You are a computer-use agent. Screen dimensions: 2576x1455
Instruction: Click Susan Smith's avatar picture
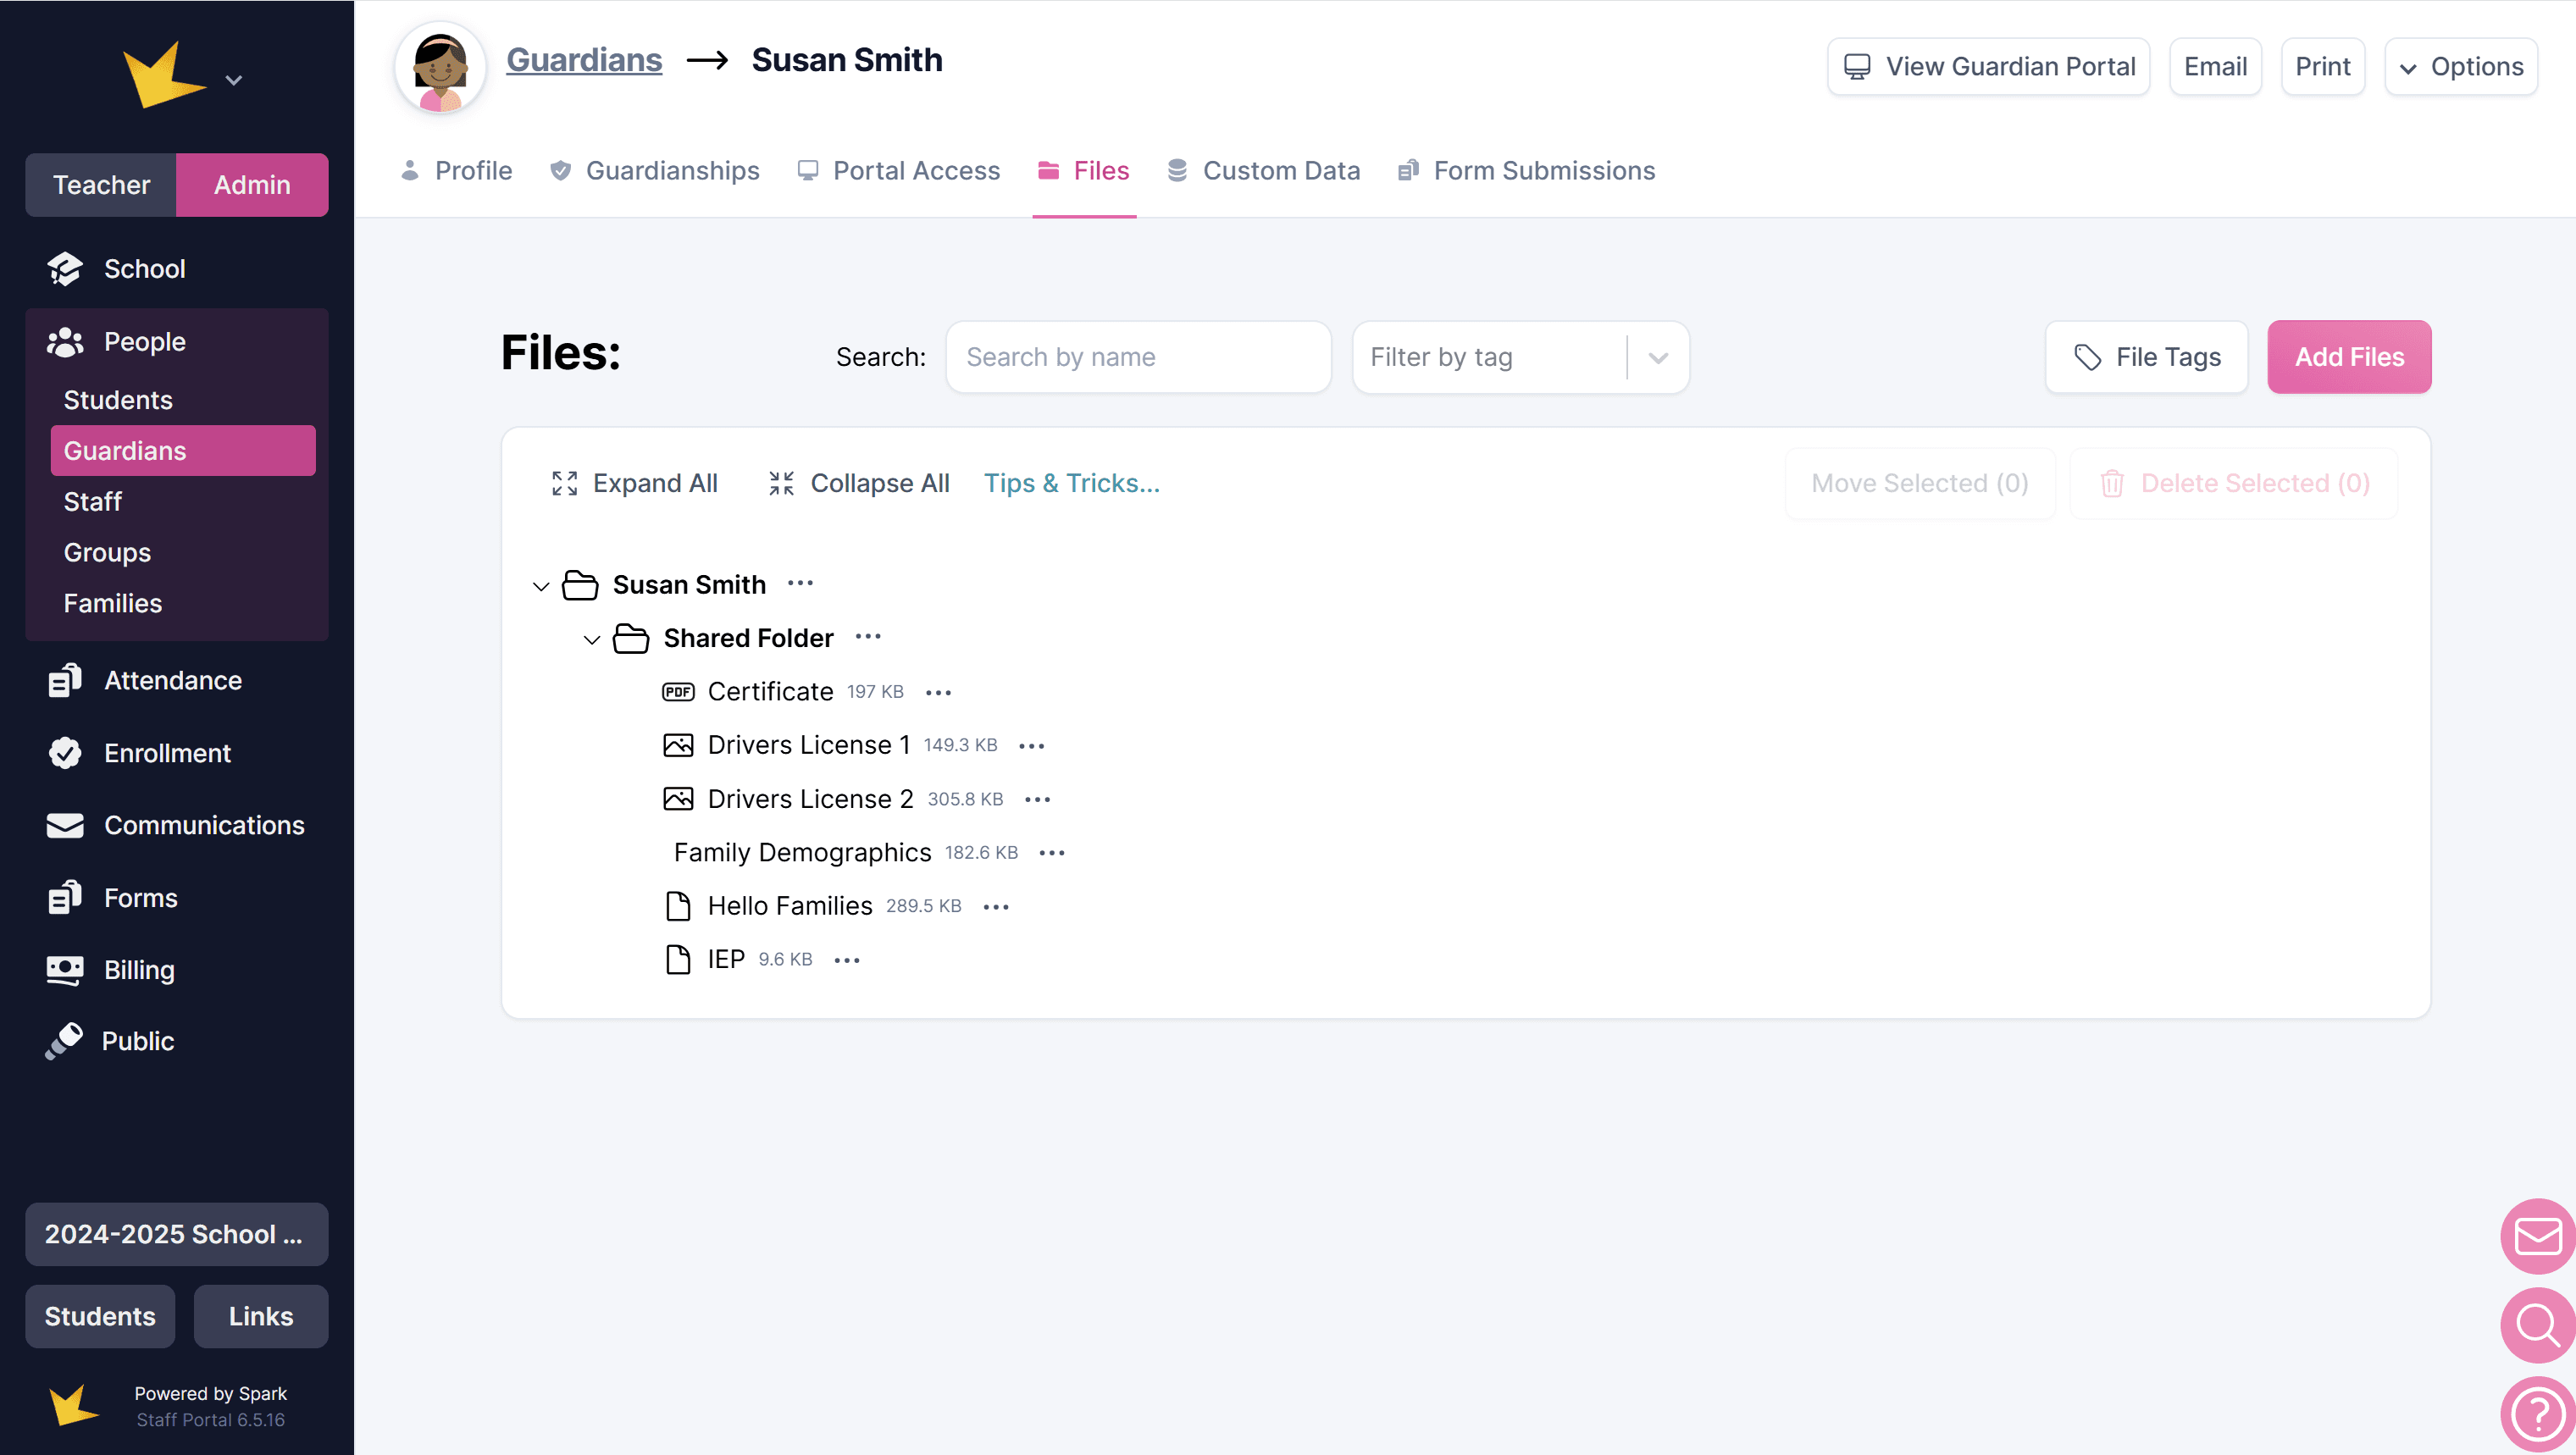[x=440, y=68]
